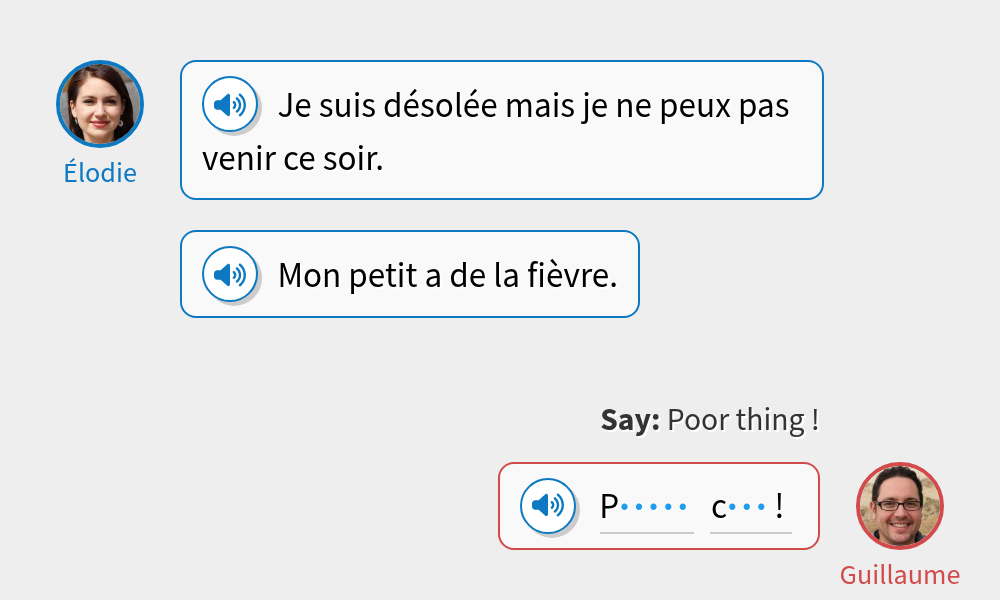Focus the second blank starting with c

pyautogui.click(x=750, y=508)
